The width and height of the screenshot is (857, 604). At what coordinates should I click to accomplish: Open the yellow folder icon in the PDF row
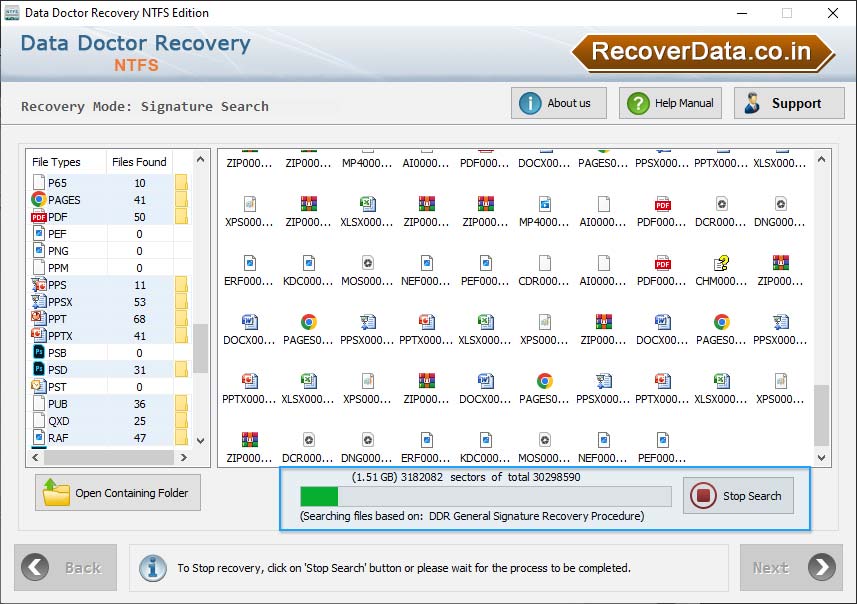pyautogui.click(x=181, y=216)
